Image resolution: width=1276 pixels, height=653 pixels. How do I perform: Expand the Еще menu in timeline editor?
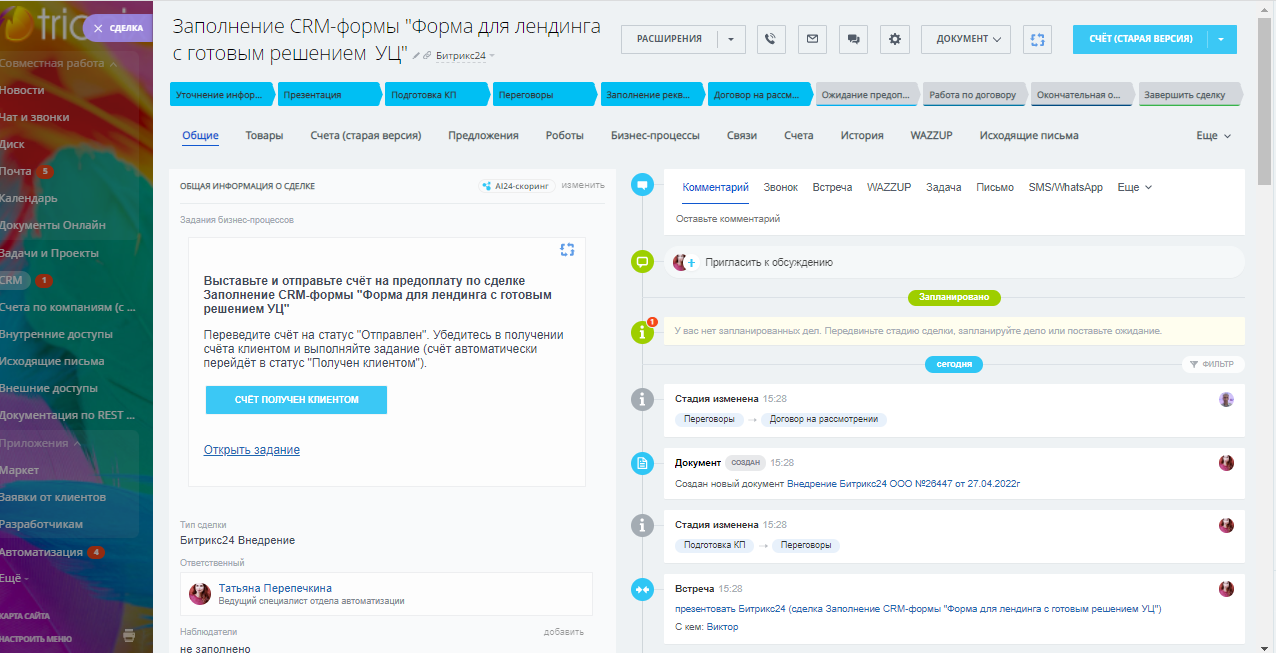pyautogui.click(x=1134, y=187)
